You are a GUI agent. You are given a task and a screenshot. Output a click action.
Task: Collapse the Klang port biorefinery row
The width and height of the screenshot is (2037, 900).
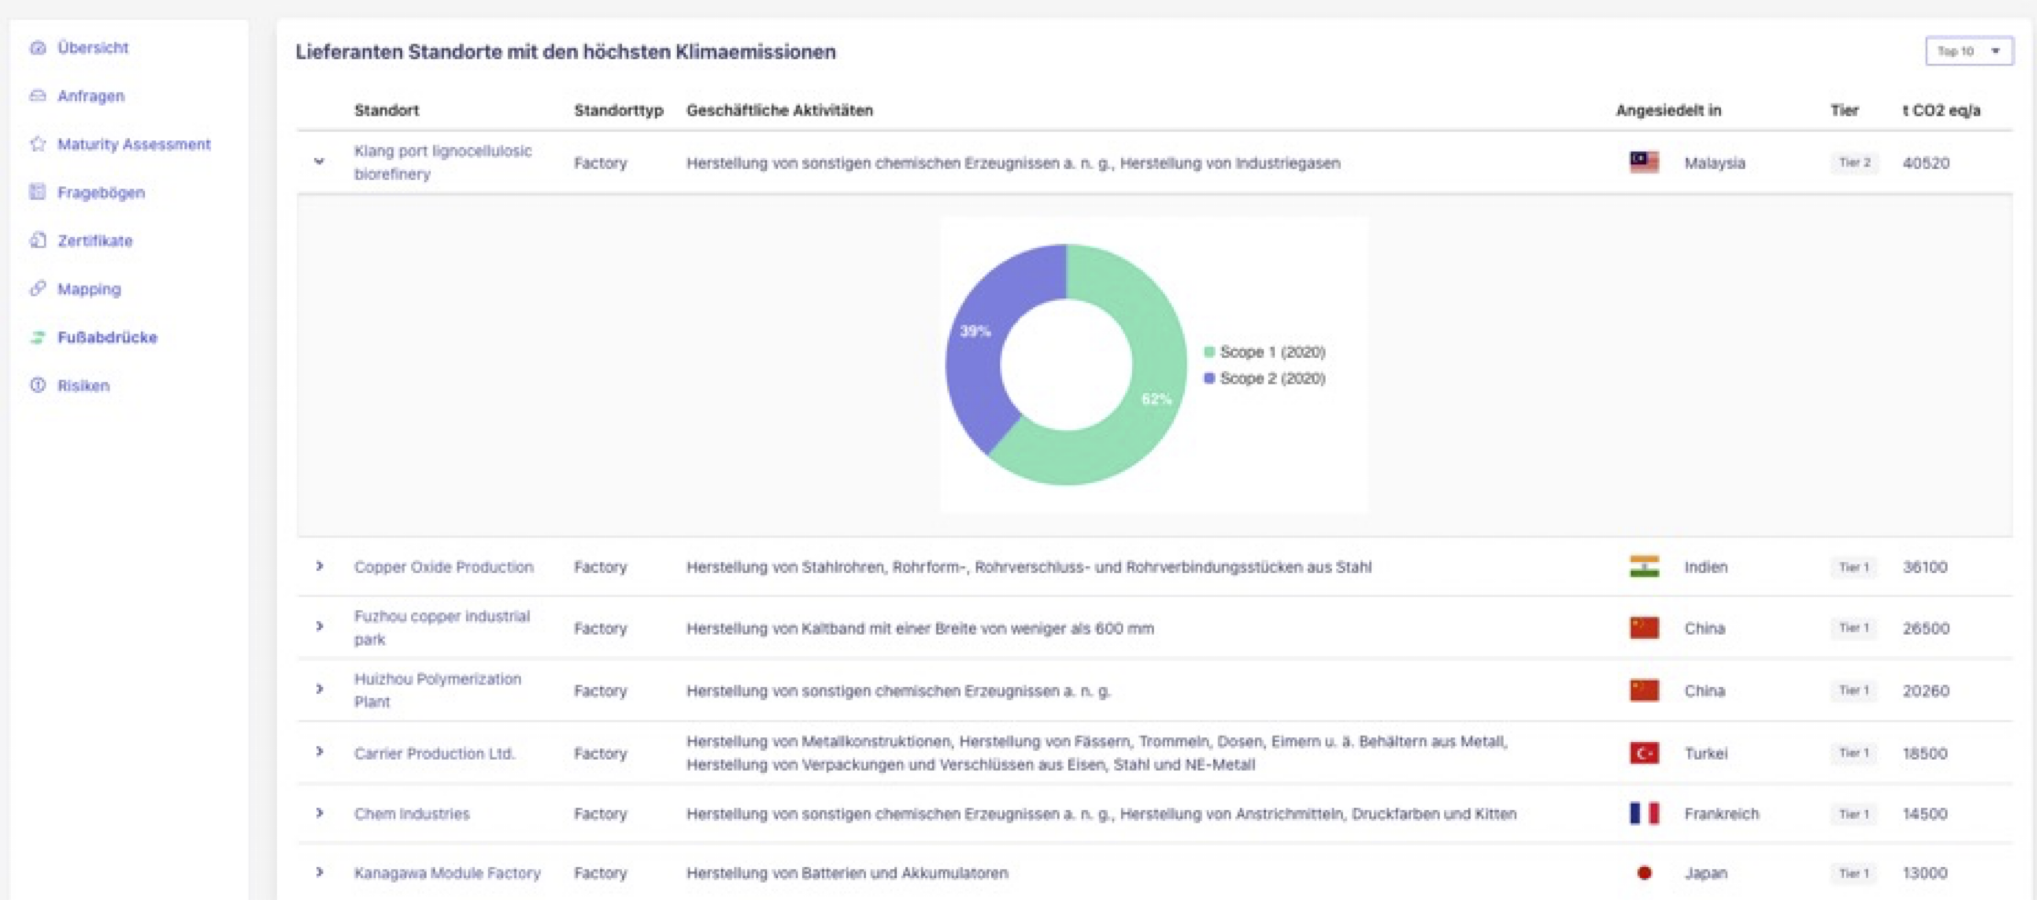tap(319, 162)
